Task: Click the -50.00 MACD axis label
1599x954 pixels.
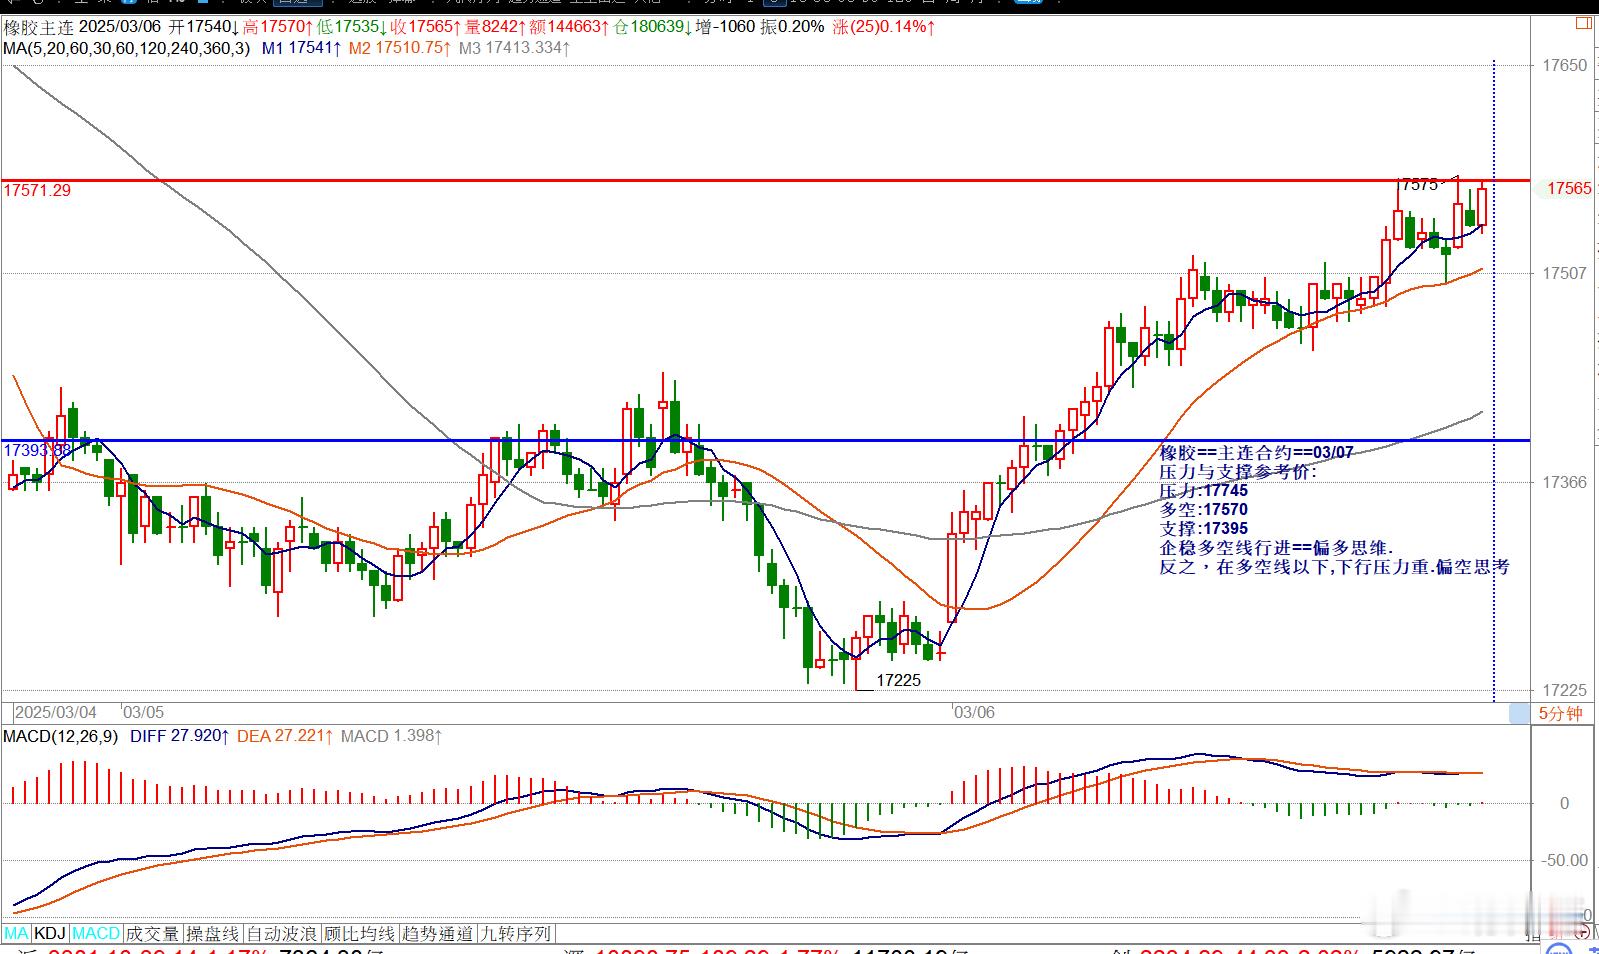Action: coord(1567,860)
